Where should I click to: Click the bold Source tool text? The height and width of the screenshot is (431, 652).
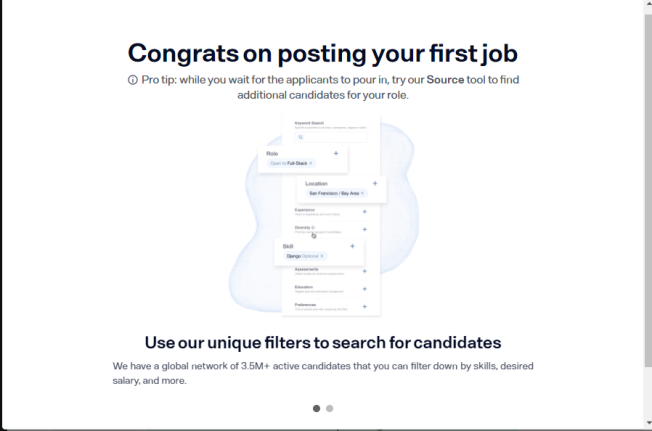pyautogui.click(x=445, y=80)
